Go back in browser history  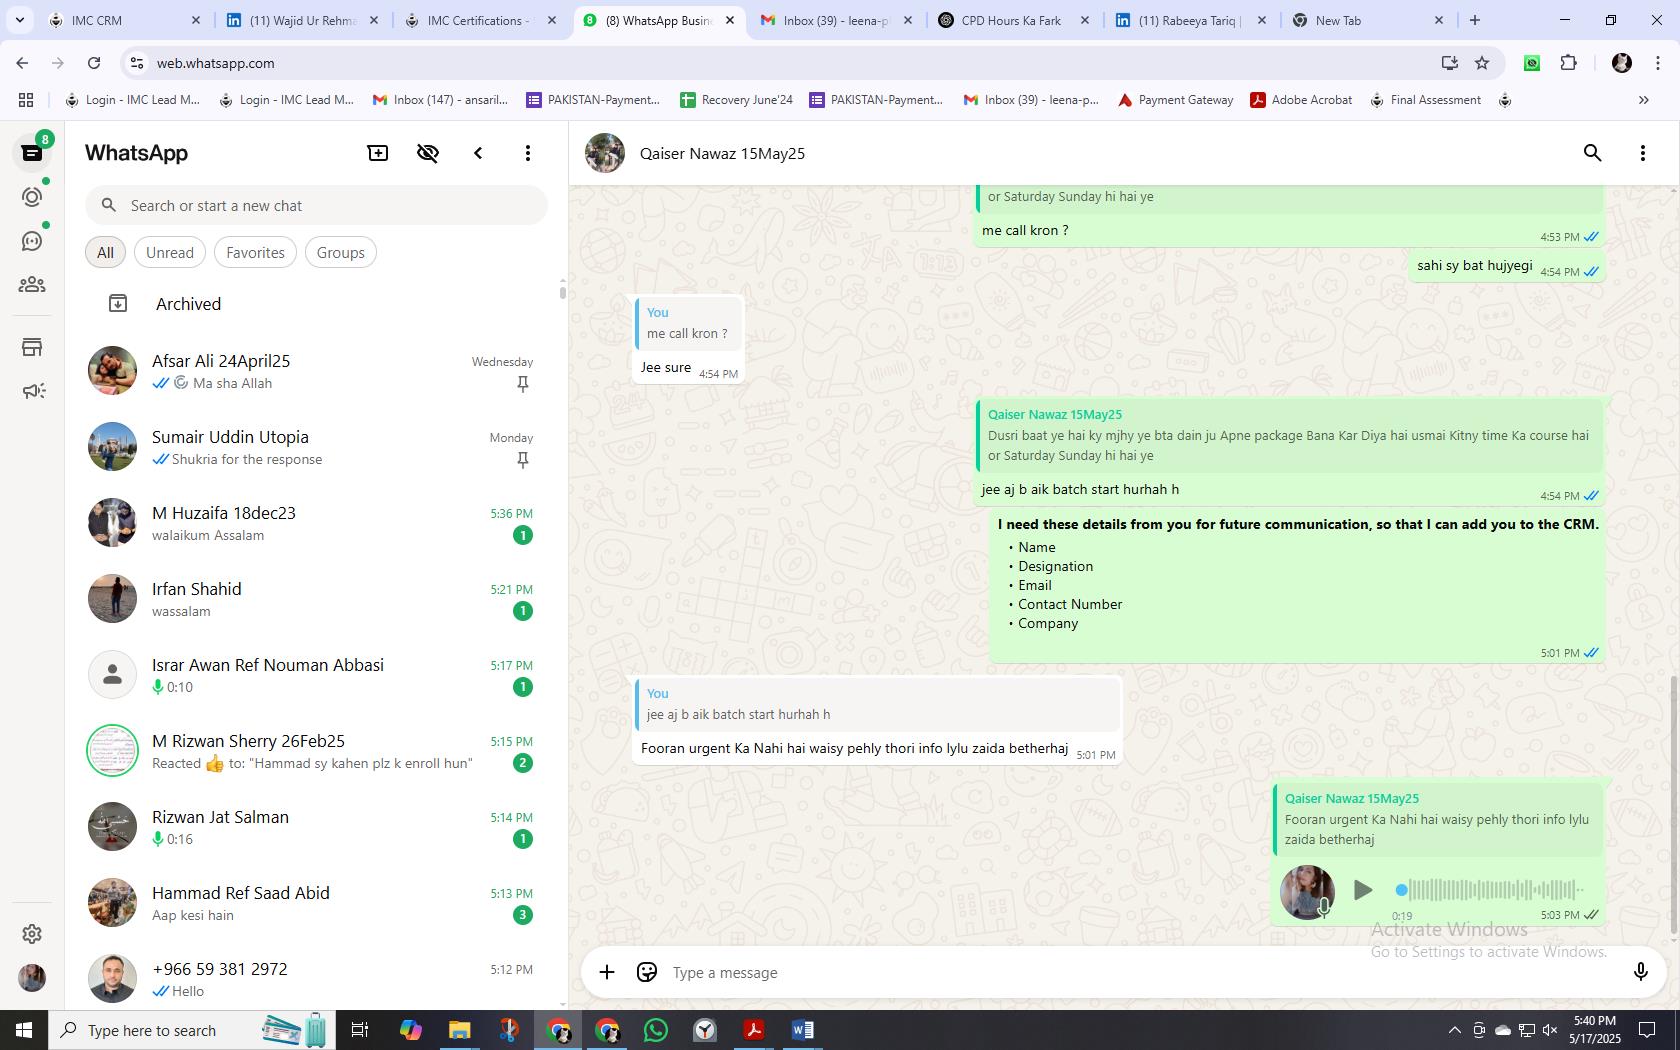22,63
